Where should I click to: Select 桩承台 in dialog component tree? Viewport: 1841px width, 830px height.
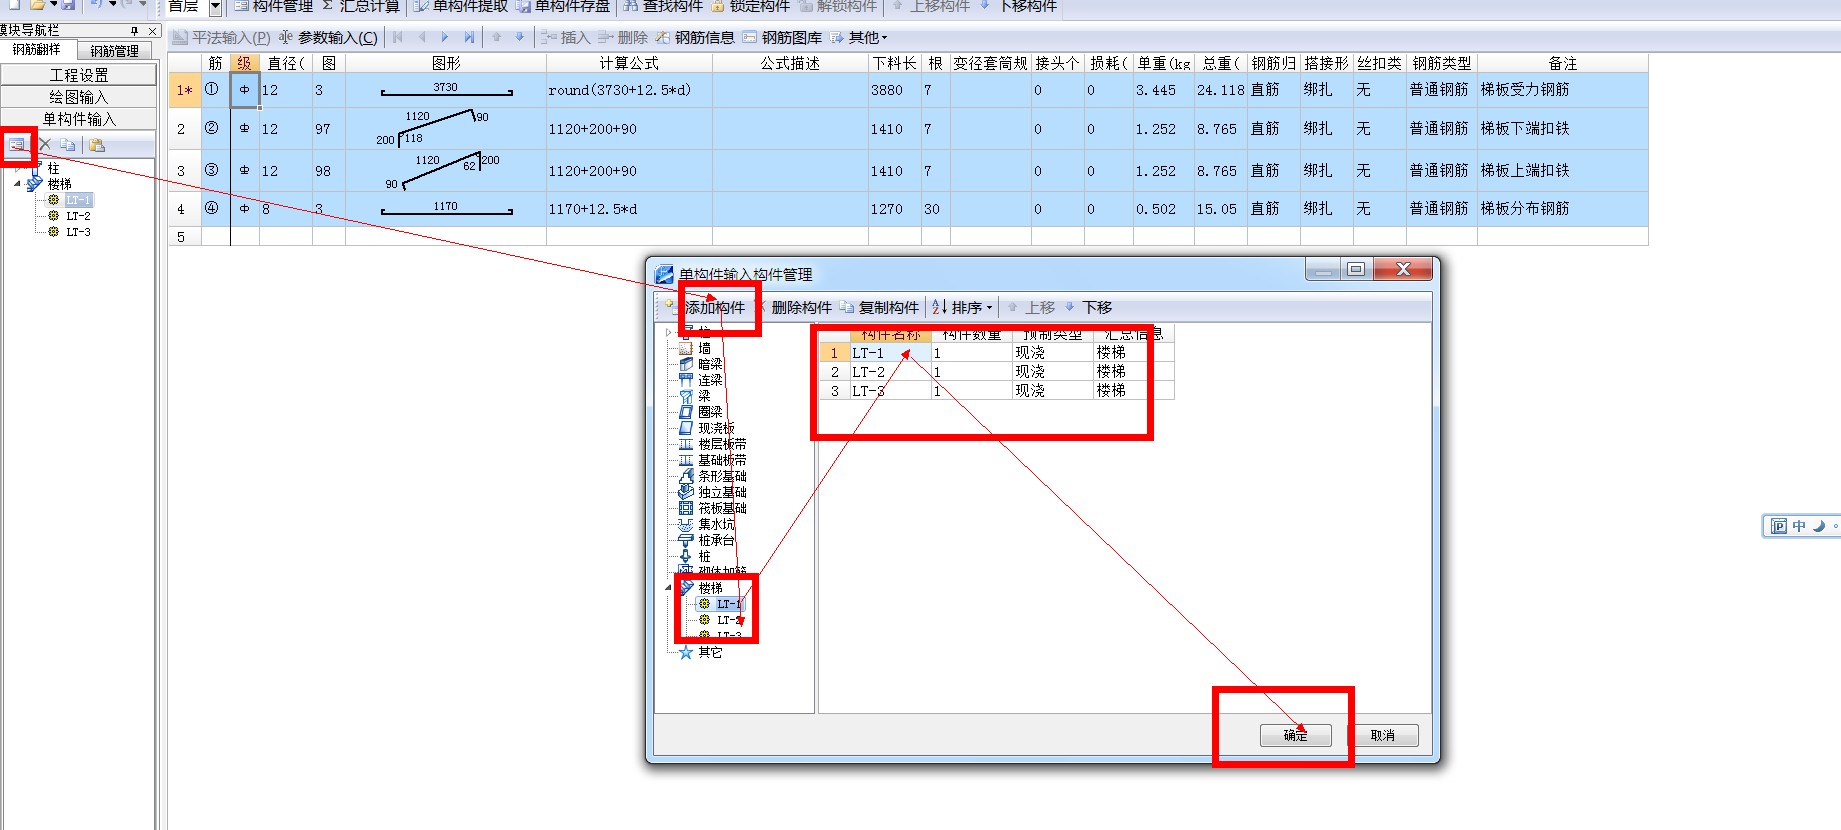(x=716, y=540)
